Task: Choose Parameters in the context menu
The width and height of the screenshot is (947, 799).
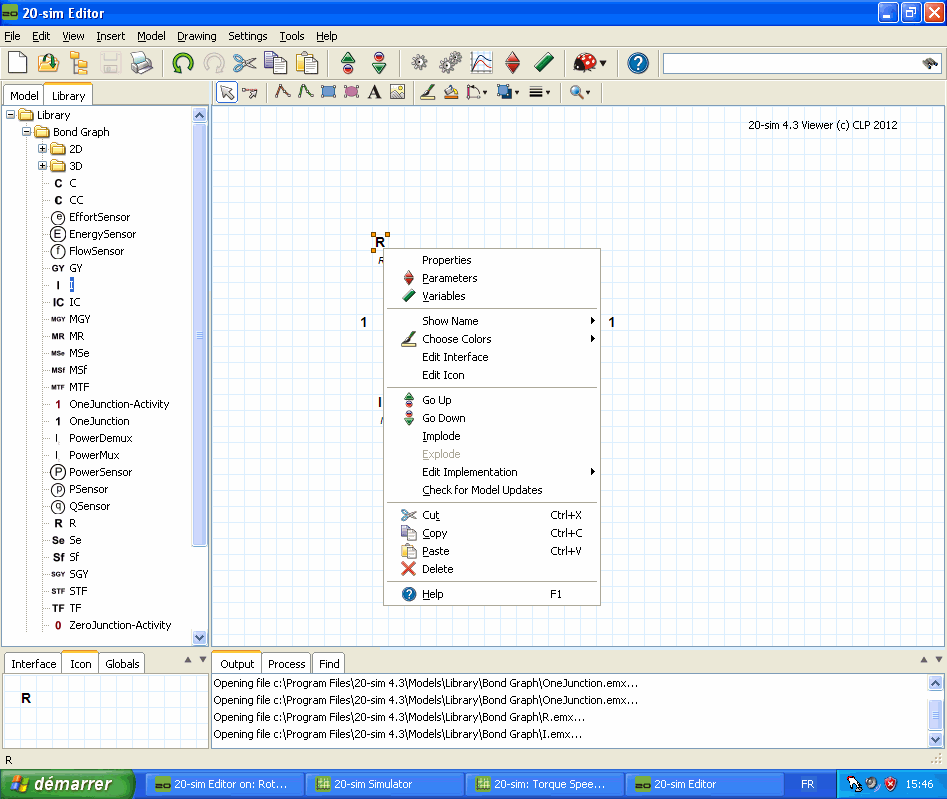Action: pos(492,278)
